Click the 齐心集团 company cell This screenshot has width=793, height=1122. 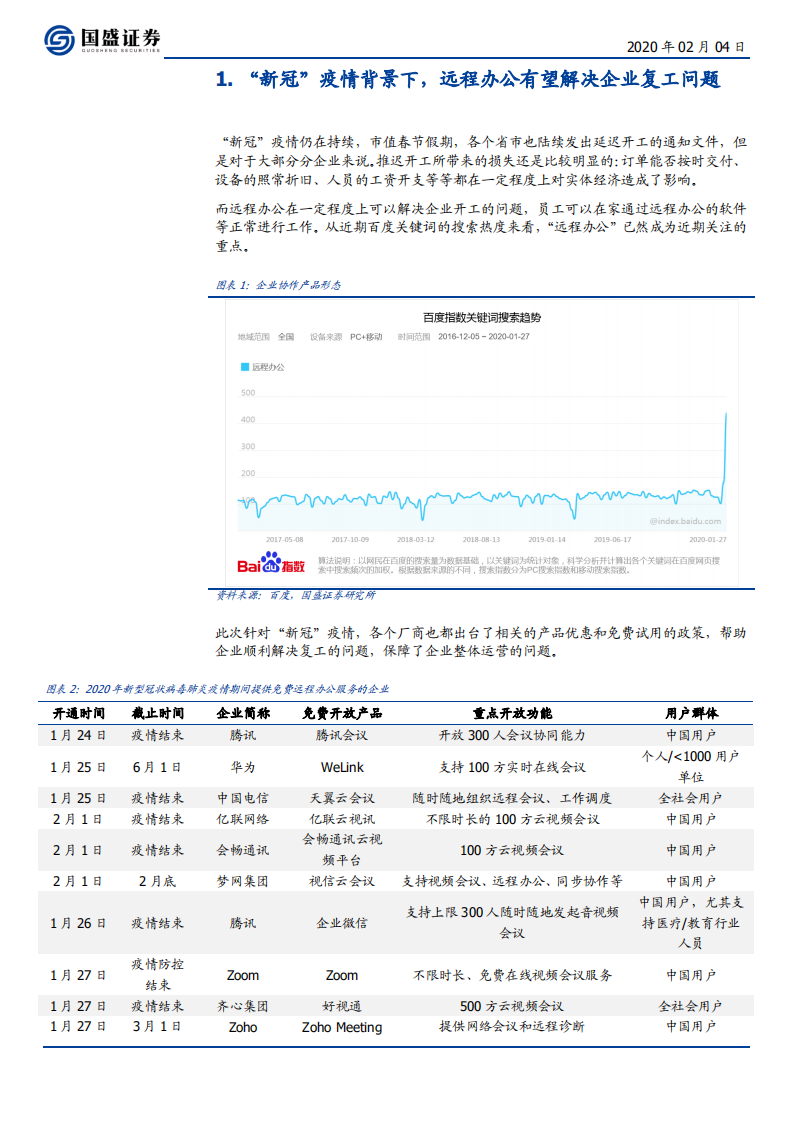243,1007
